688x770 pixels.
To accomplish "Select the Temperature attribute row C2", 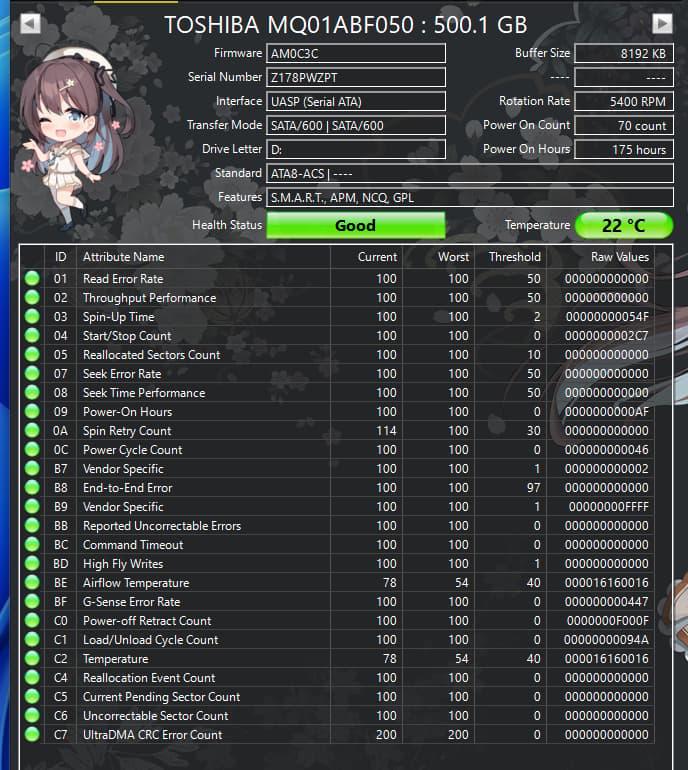I will 339,659.
